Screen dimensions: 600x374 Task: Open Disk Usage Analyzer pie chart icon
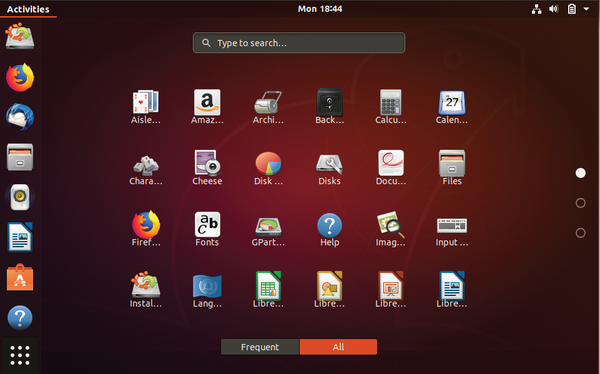[268, 163]
